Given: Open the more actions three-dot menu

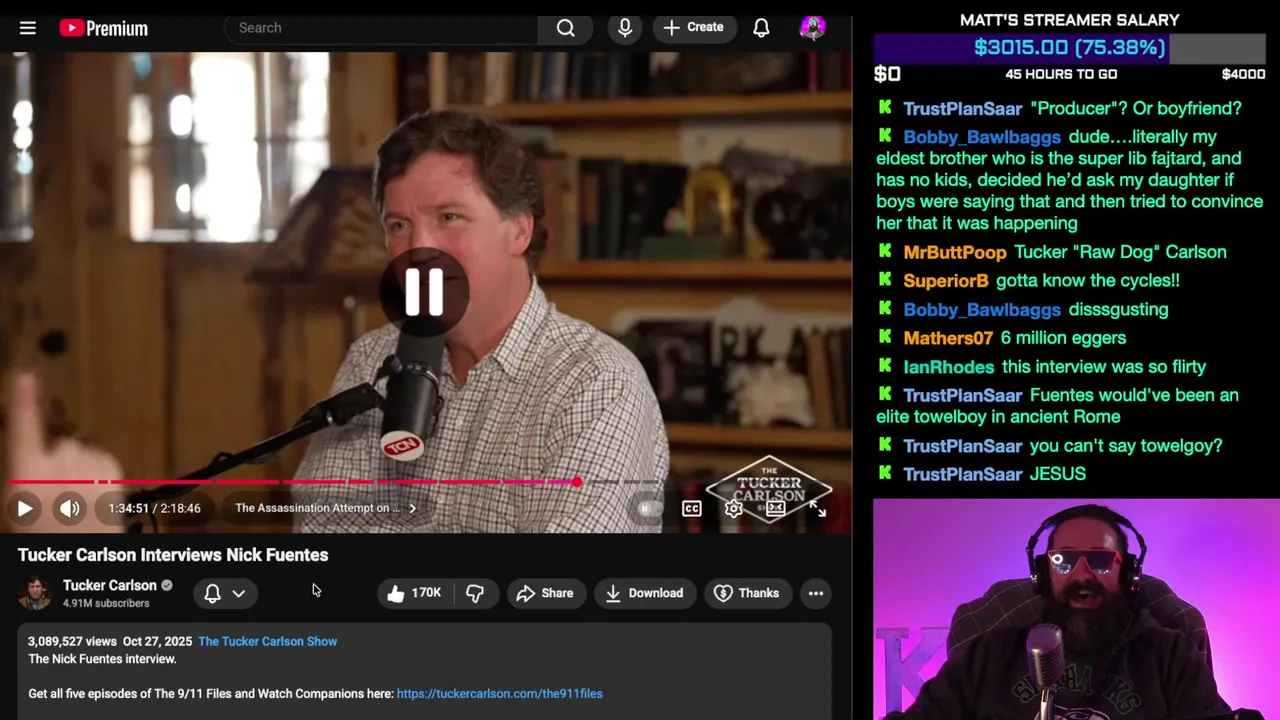Looking at the screenshot, I should point(816,593).
